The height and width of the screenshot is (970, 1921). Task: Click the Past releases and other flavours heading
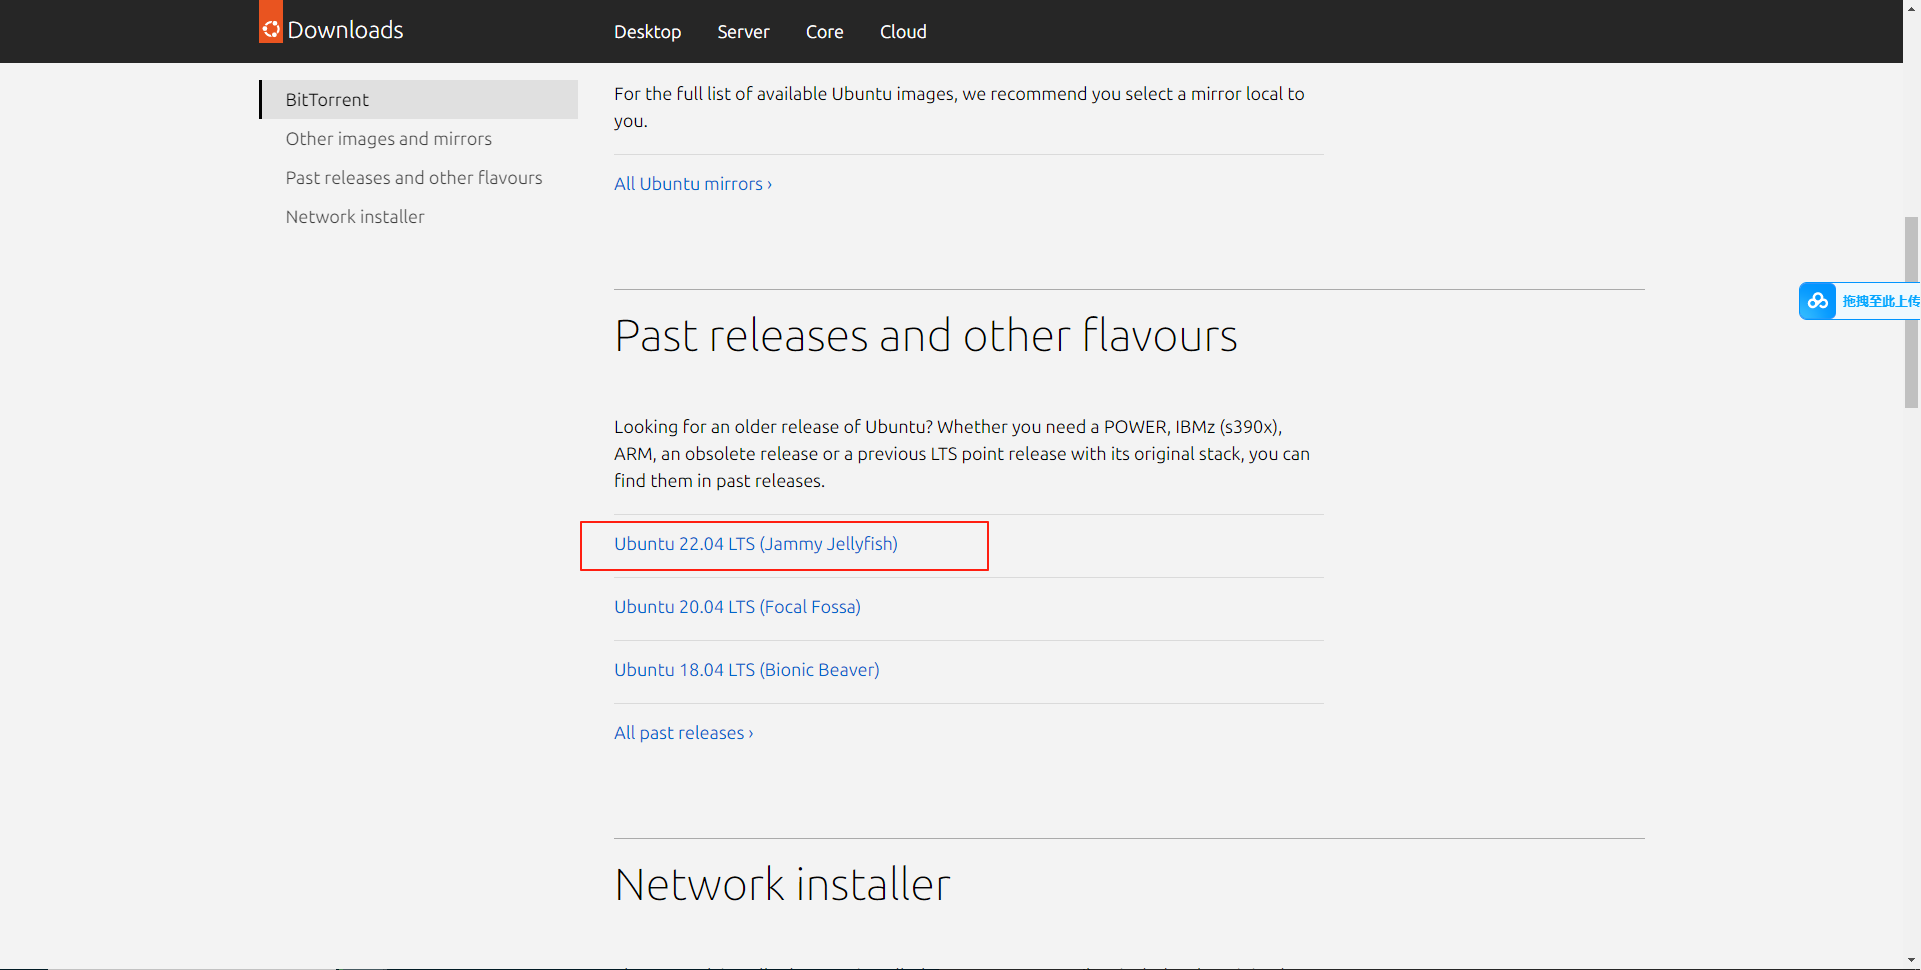[926, 336]
